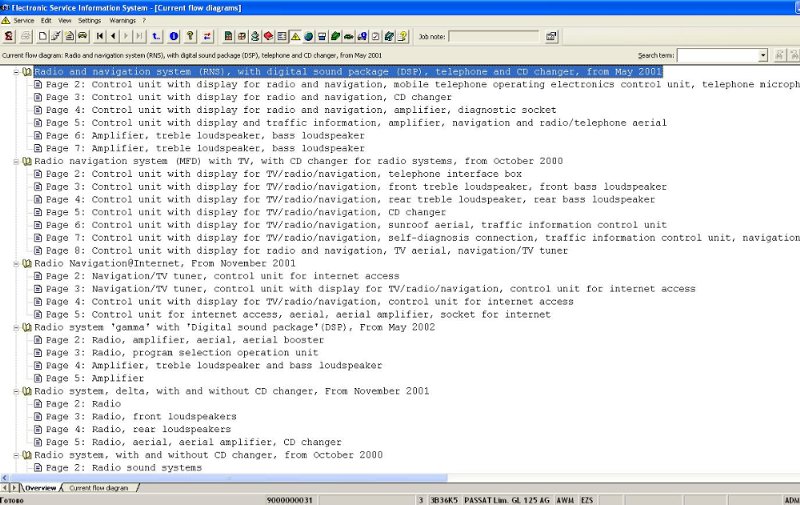Click the checklist document toolbar icon

coord(376,36)
